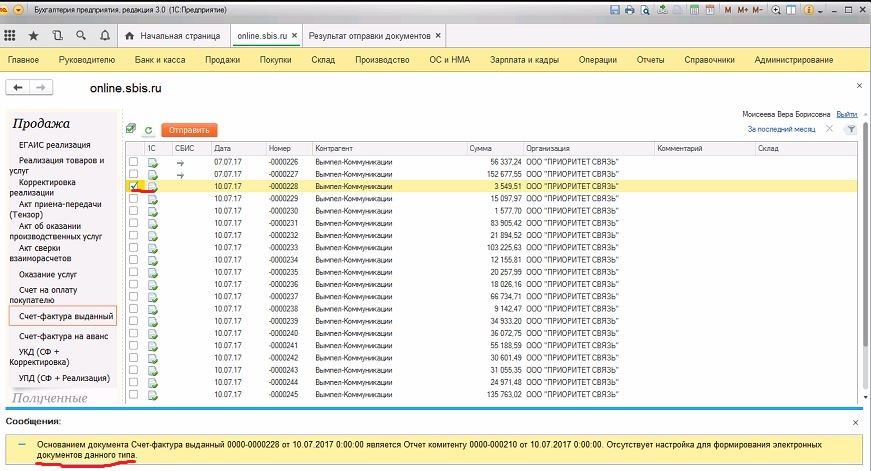Screen dimensions: 871x471
Task: Open the notifications bell icon
Action: (x=104, y=36)
